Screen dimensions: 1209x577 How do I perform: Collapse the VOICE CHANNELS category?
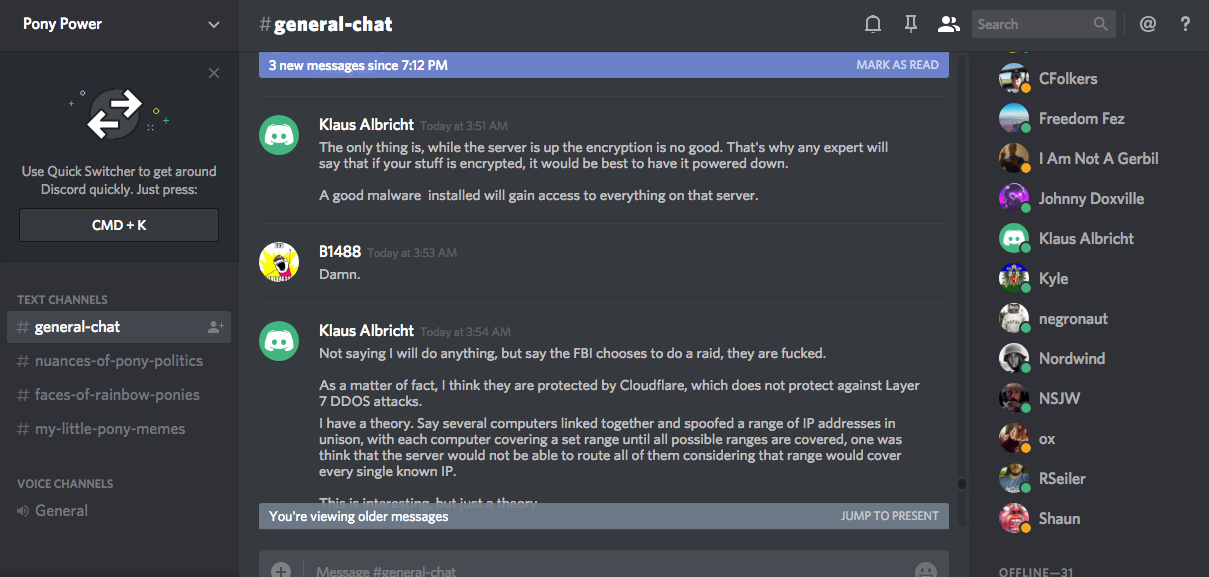tap(65, 483)
